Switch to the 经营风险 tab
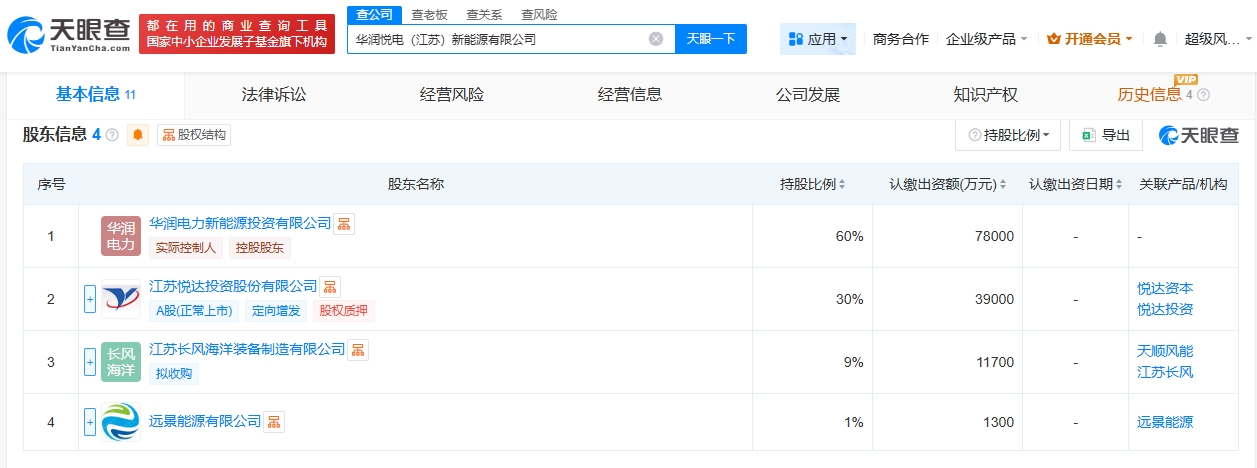 452,95
